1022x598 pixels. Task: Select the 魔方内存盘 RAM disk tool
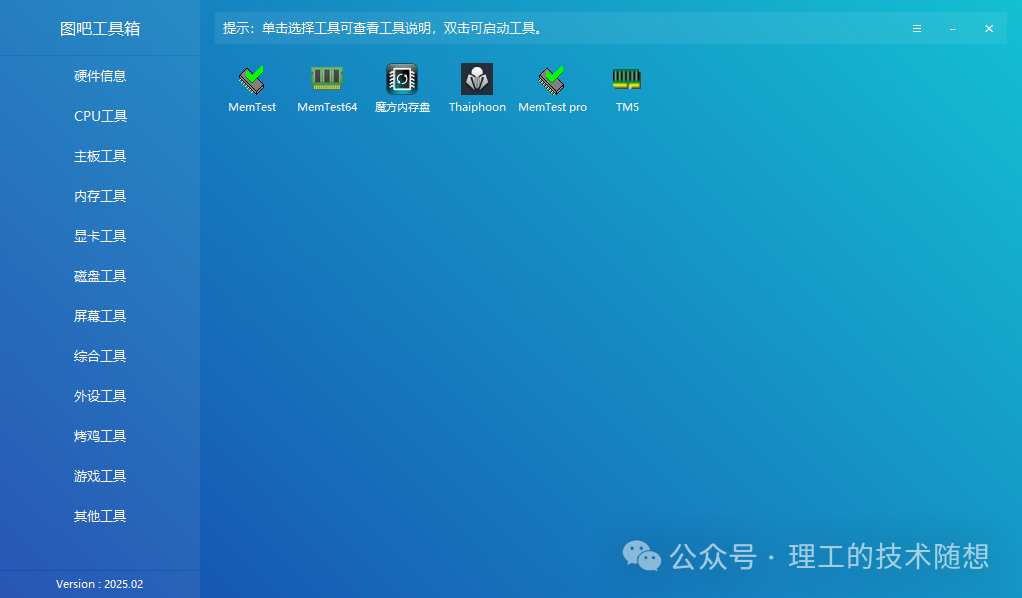pos(402,87)
